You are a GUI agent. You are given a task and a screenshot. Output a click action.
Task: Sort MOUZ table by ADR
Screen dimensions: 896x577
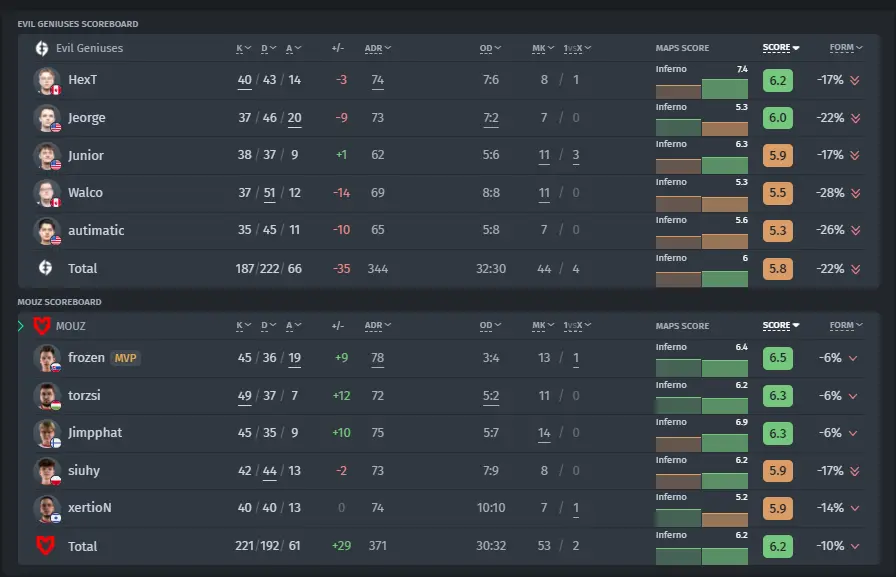tap(378, 326)
